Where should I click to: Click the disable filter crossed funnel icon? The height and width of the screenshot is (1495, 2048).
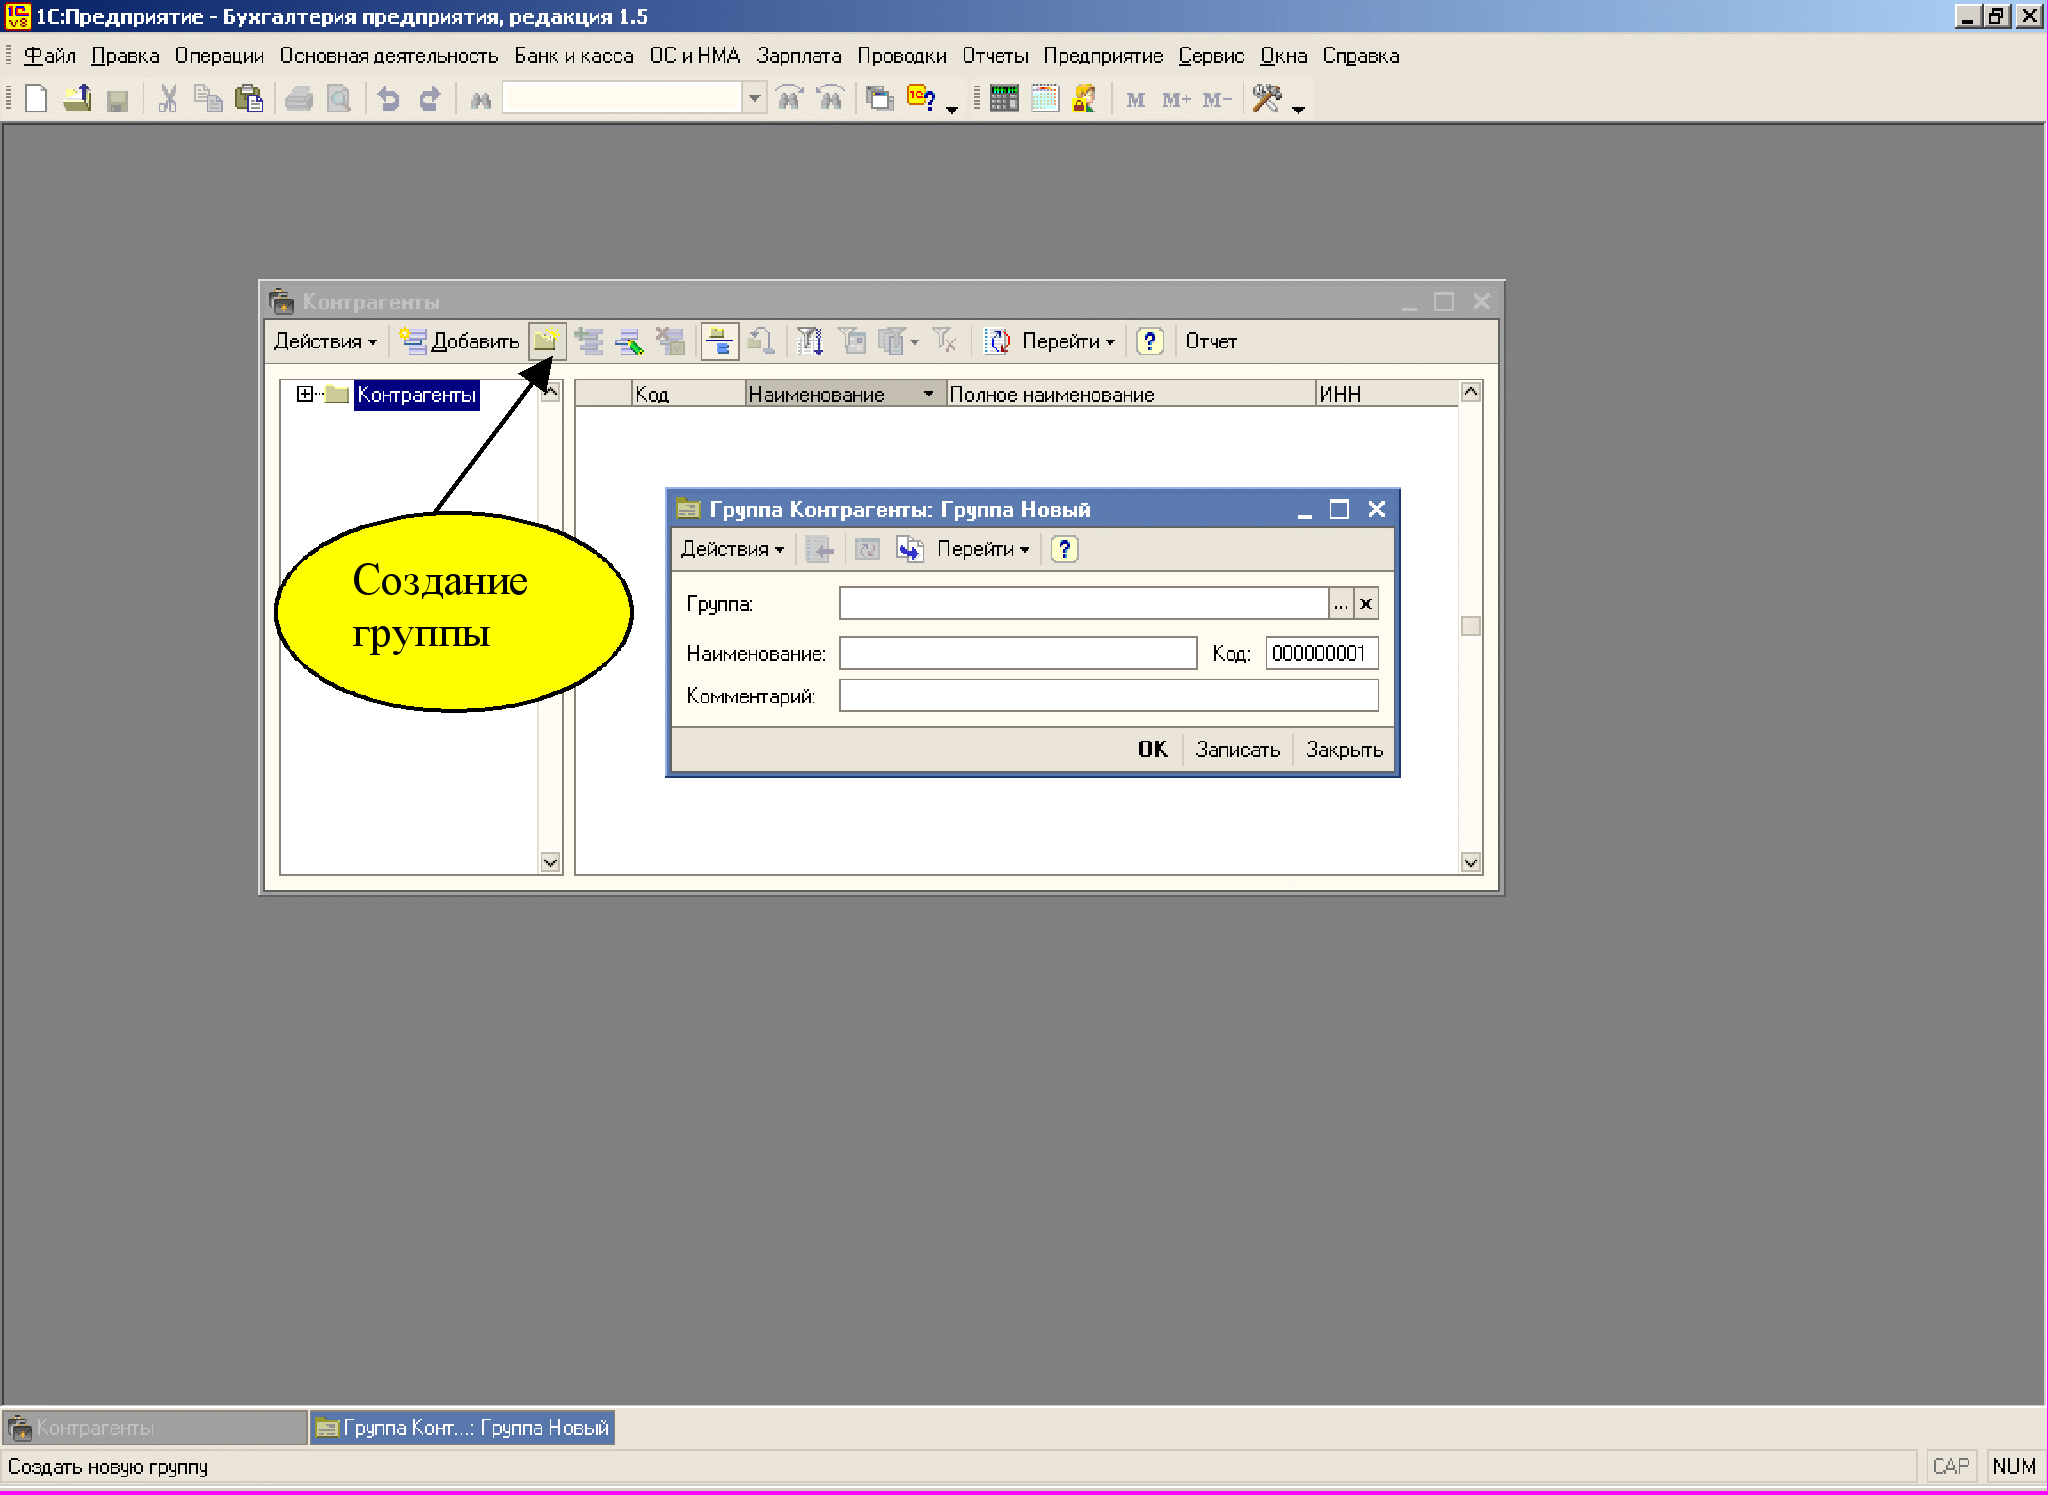(944, 342)
